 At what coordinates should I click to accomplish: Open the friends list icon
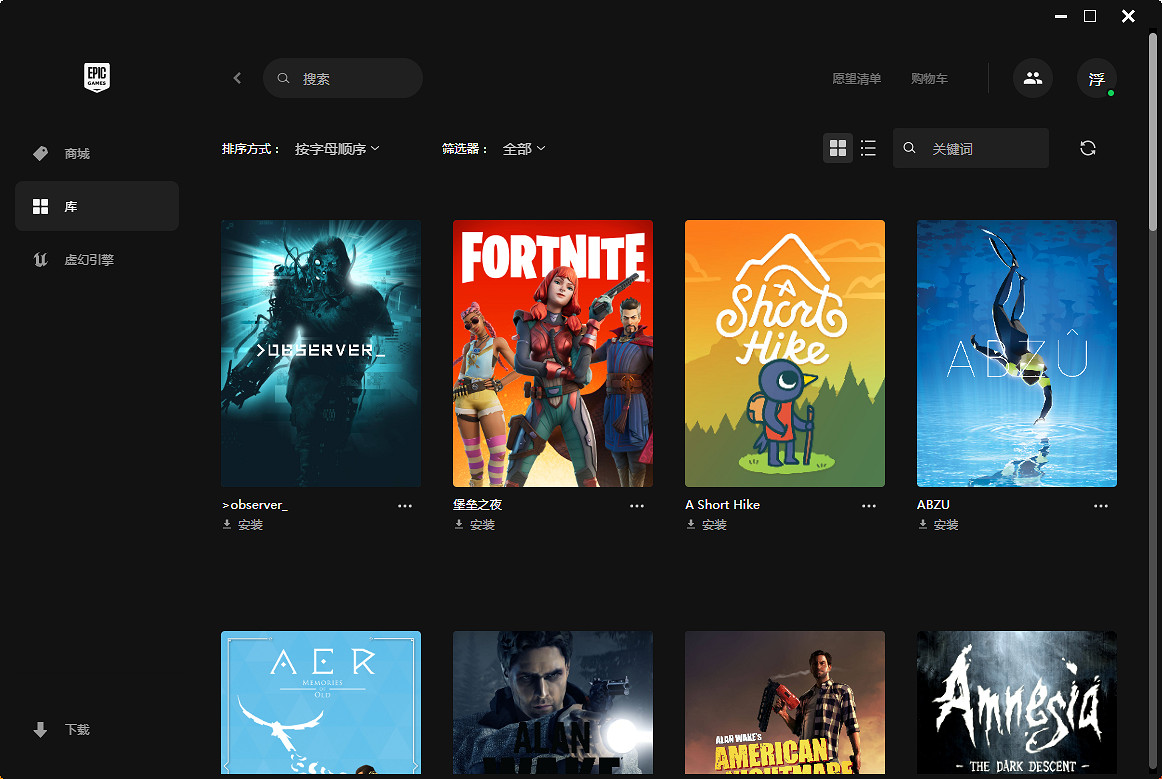tap(1032, 78)
